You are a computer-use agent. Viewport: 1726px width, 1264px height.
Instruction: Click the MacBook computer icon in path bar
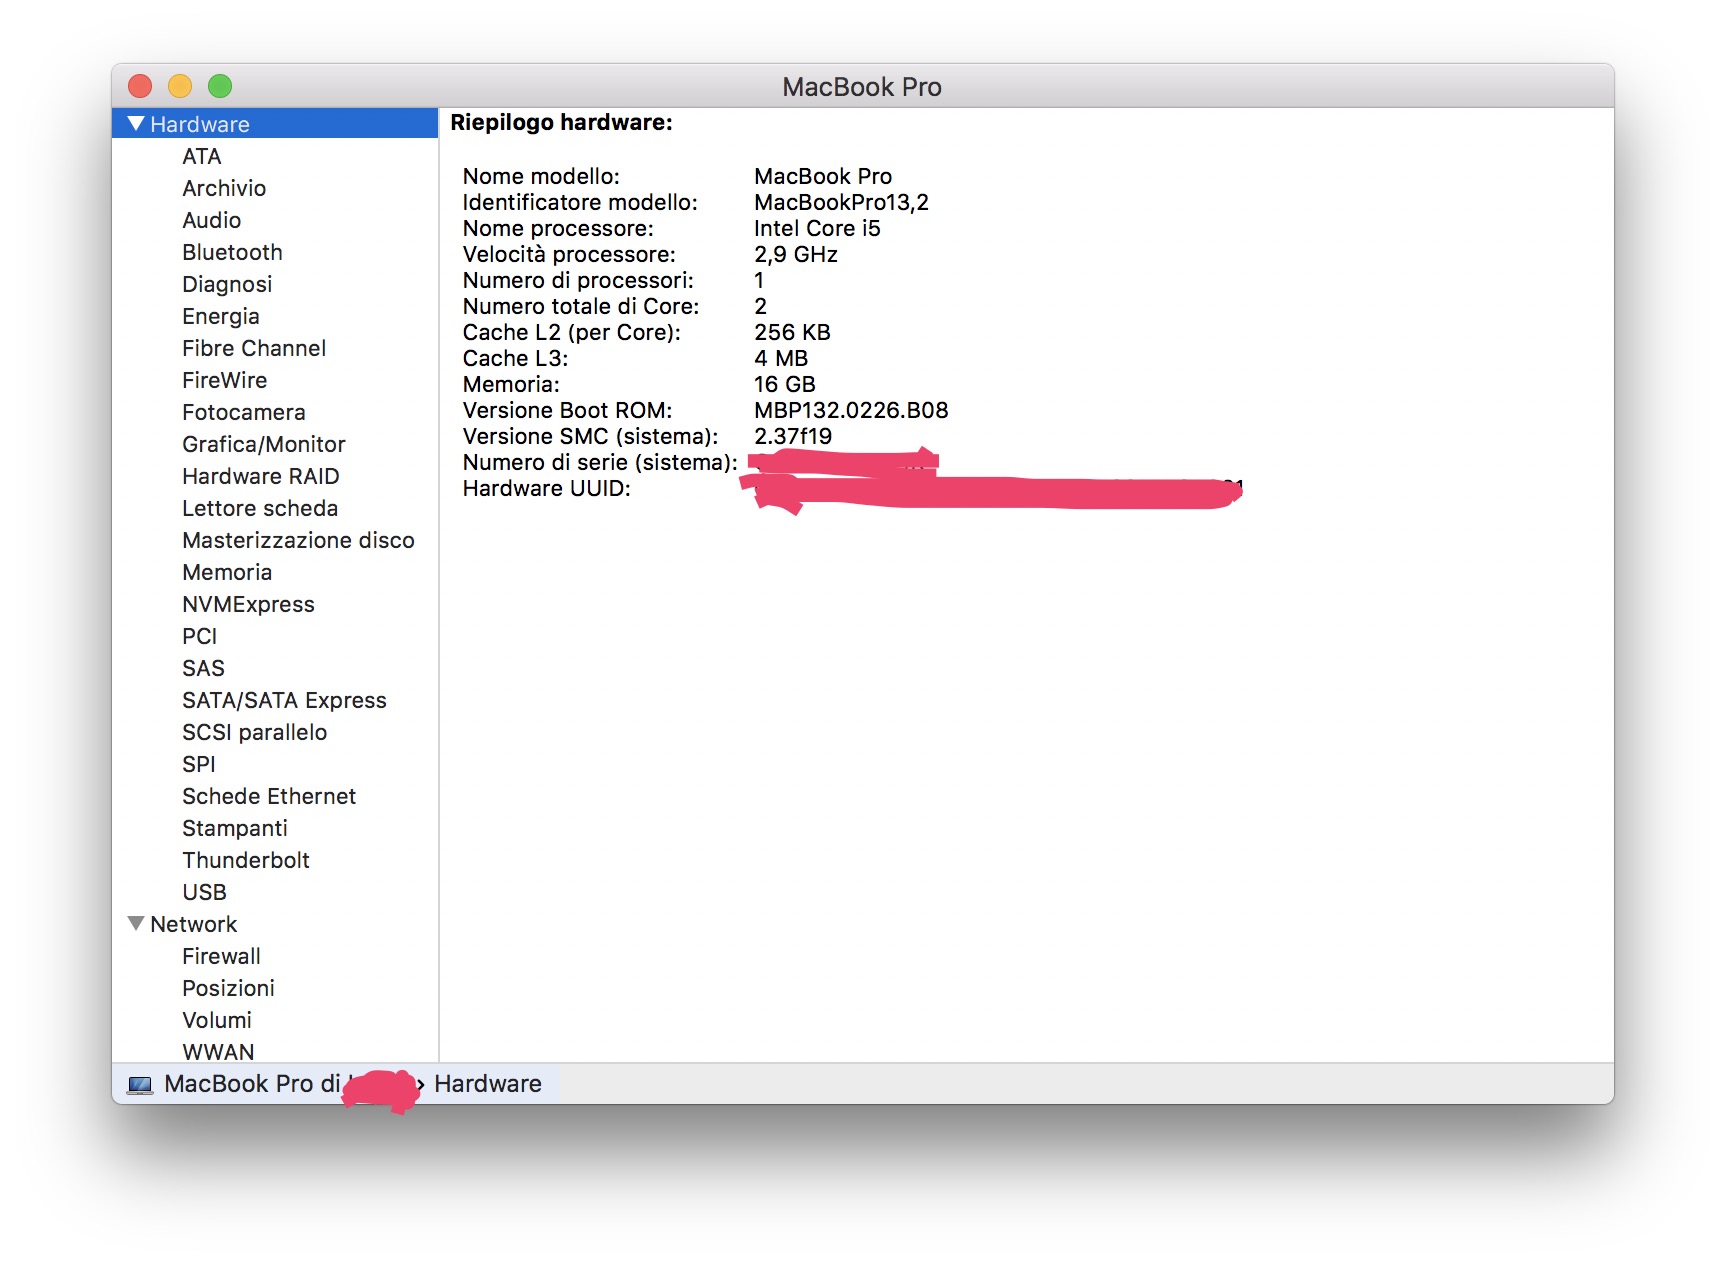tap(140, 1085)
